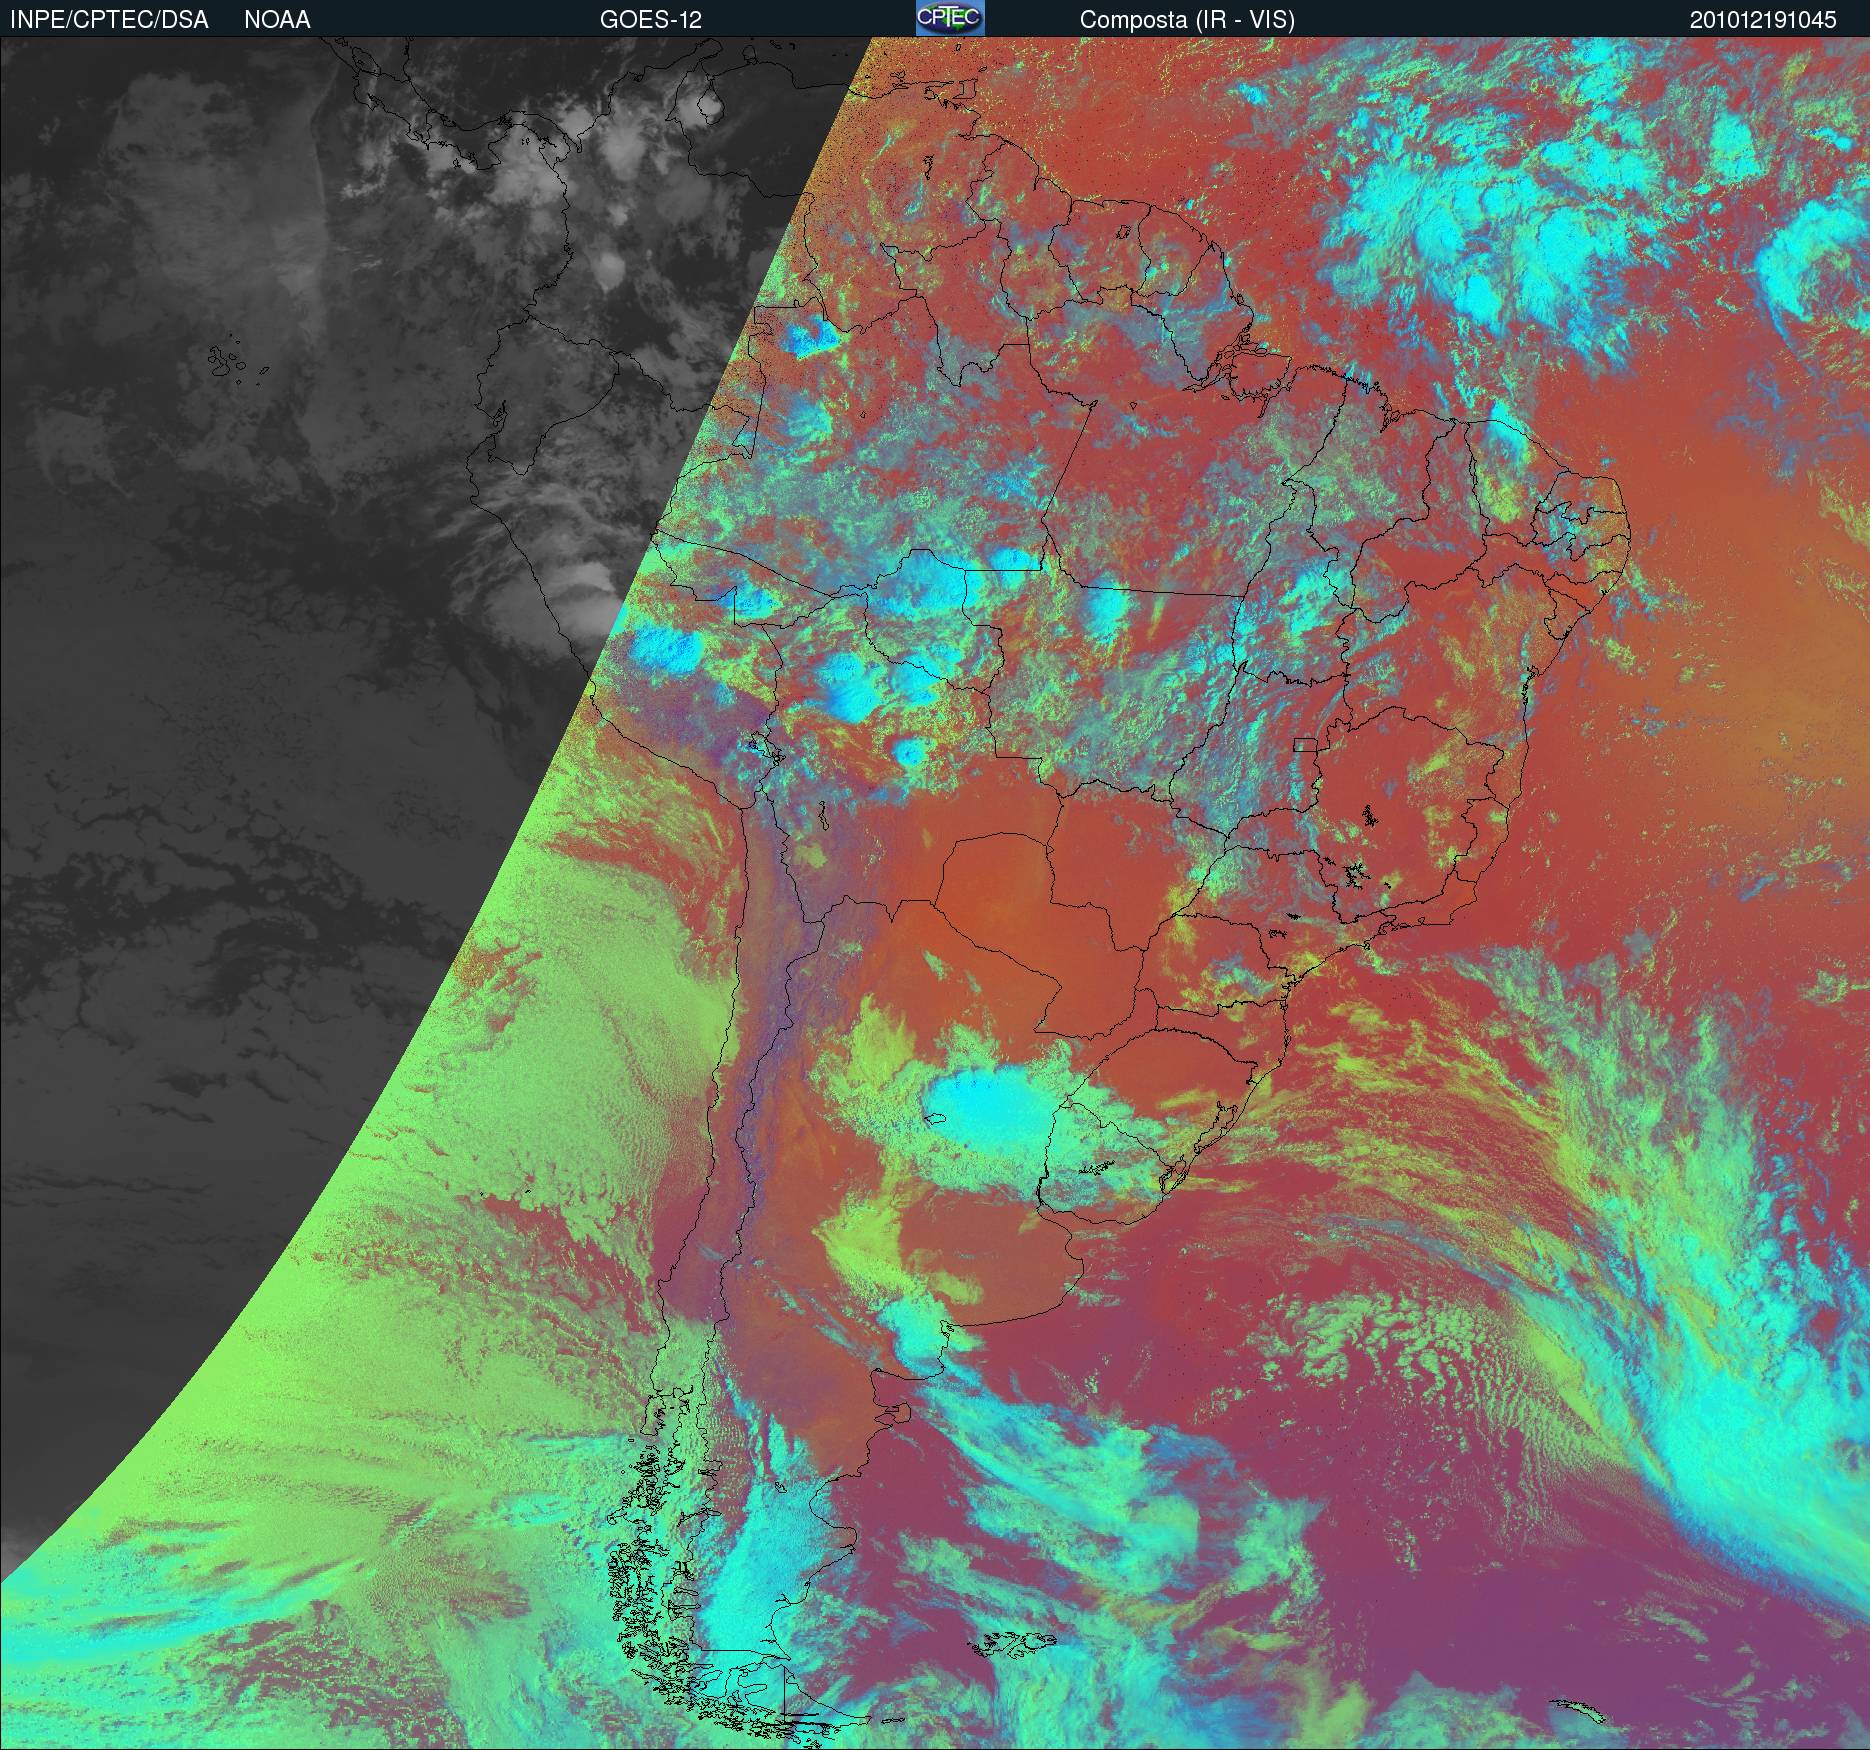Click the GOES-12 satellite label
The height and width of the screenshot is (1750, 1870).
[x=651, y=20]
